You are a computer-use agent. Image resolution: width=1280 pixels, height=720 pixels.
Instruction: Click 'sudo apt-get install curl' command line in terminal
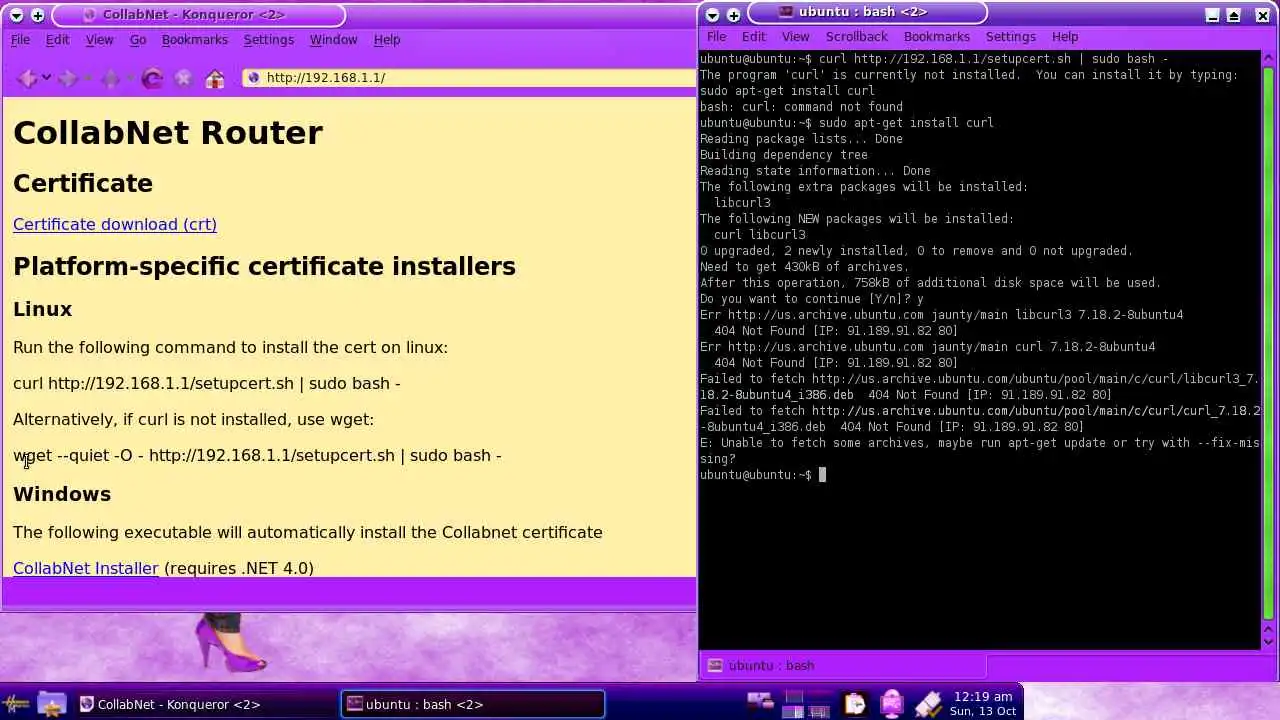[847, 123]
